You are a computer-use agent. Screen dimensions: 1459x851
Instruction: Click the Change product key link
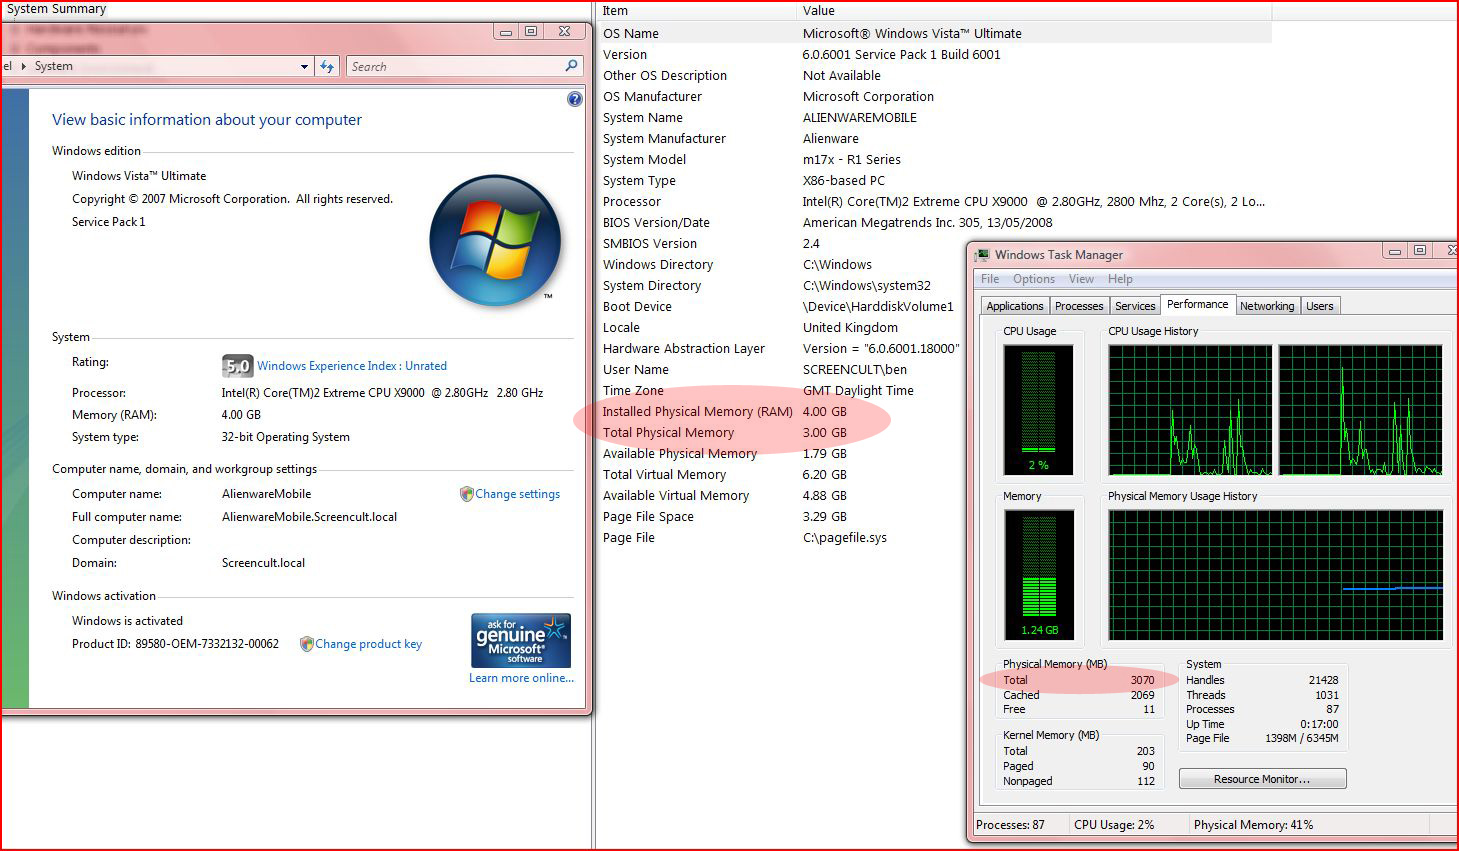click(x=369, y=644)
